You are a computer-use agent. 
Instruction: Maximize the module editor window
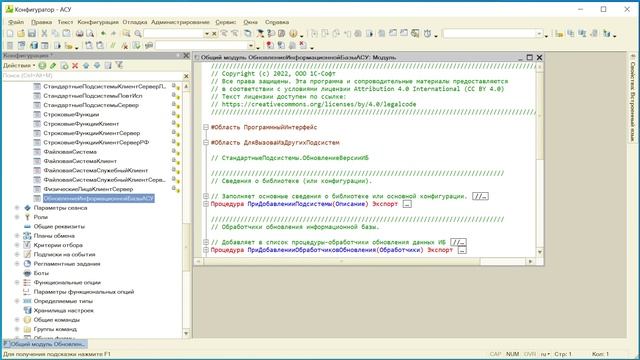pos(529,58)
